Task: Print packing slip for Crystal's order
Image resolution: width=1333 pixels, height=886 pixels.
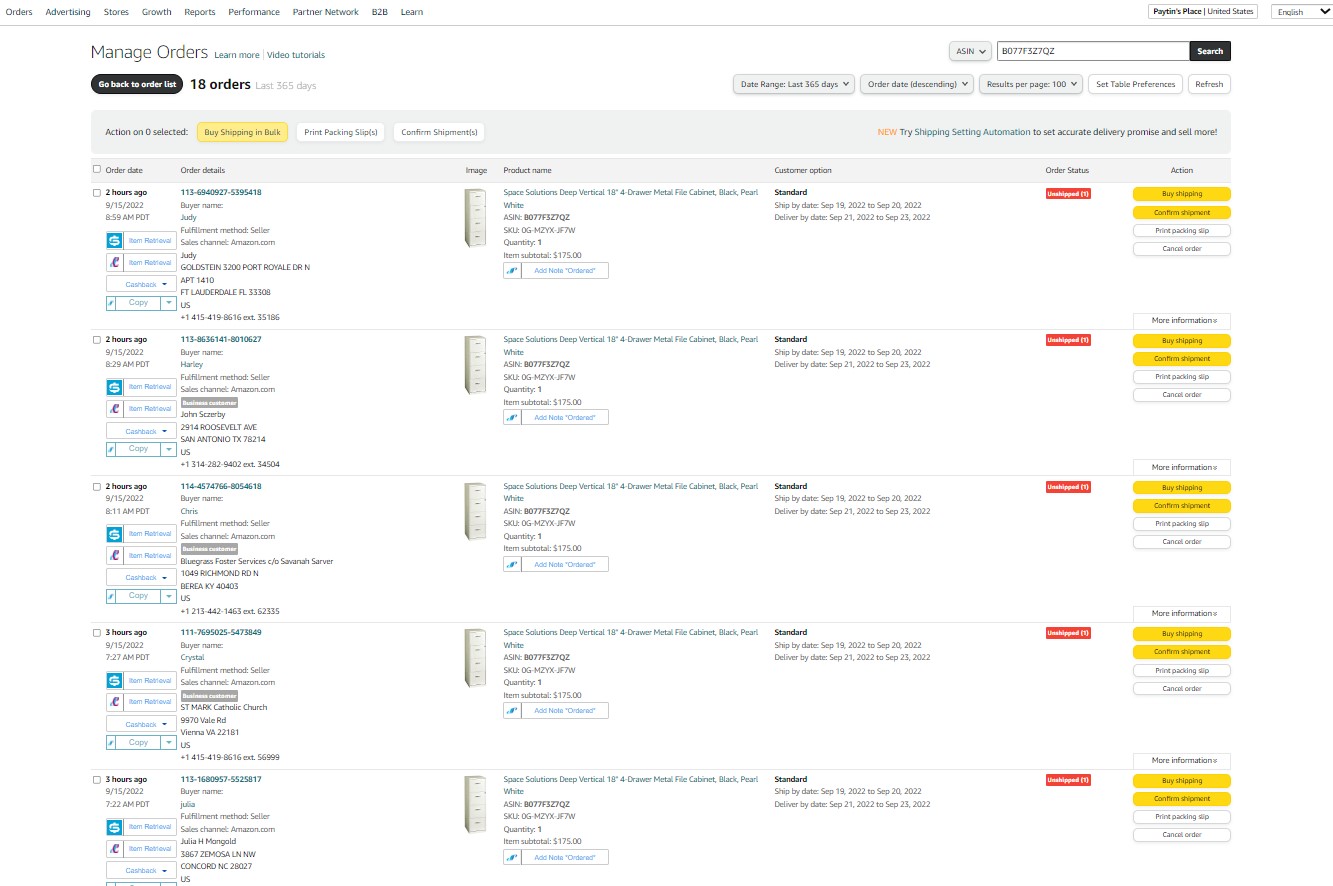Action: [1182, 671]
